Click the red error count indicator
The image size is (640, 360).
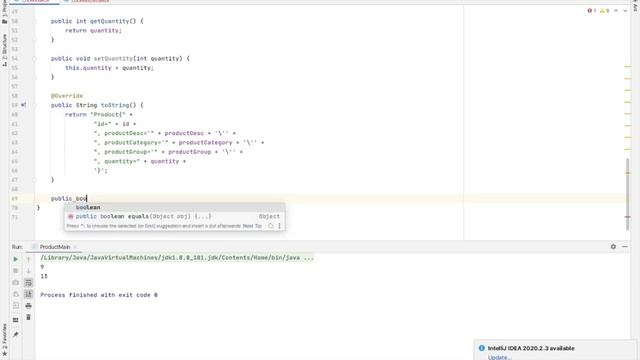click(x=592, y=11)
